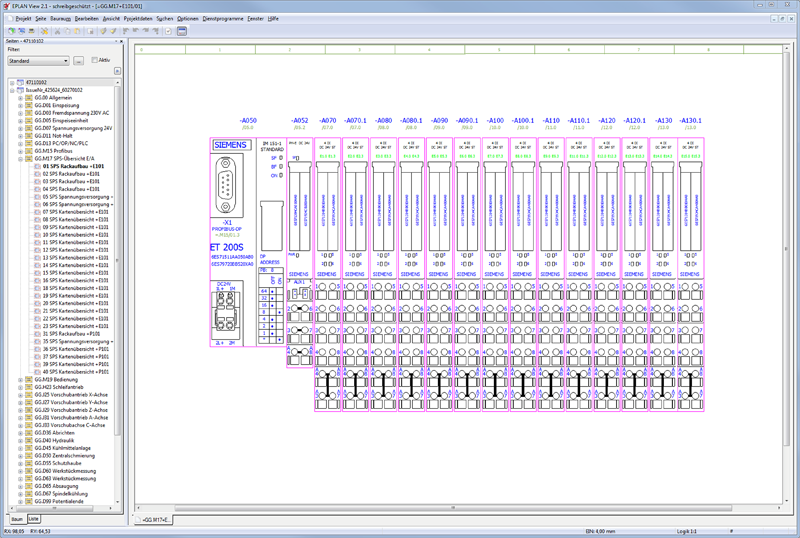800x538 pixels.
Task: Close the Seiten navigator panel with its X
Action: coord(121,41)
